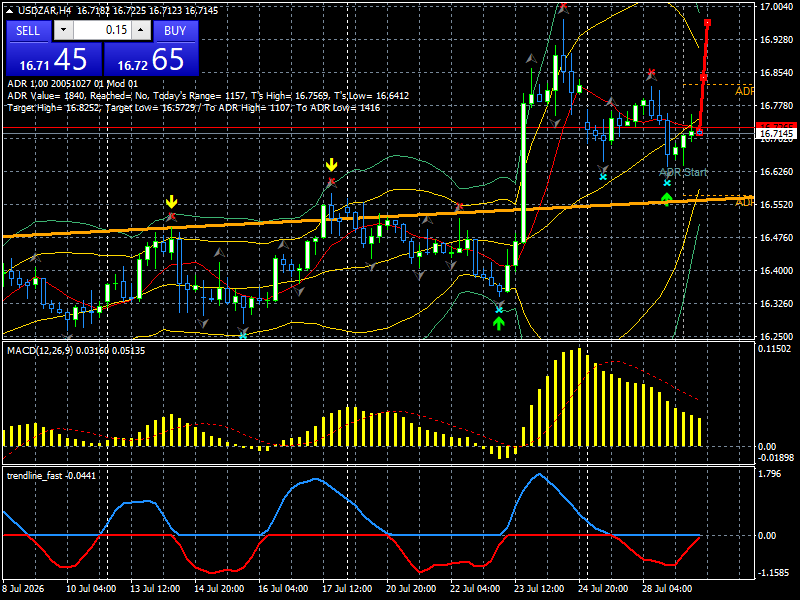Image resolution: width=800 pixels, height=600 pixels.
Task: Click the 1.796 trendline_fast scale value
Action: 770,474
